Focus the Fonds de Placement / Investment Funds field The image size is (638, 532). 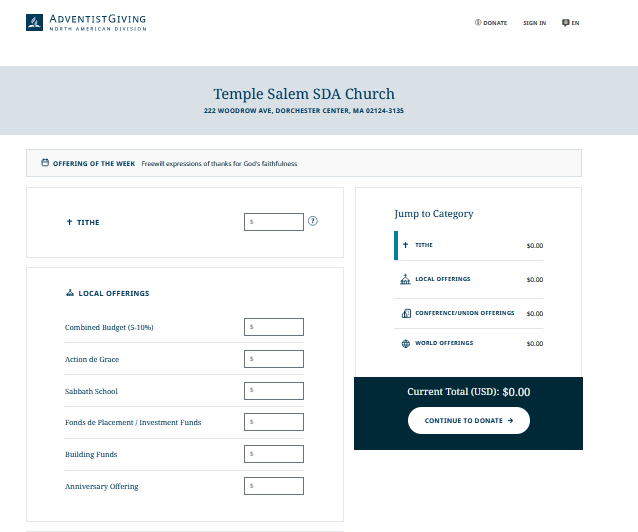274,422
